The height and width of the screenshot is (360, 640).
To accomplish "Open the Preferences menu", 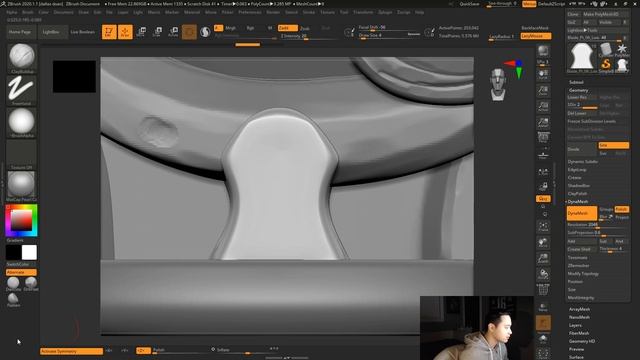I will [x=249, y=12].
